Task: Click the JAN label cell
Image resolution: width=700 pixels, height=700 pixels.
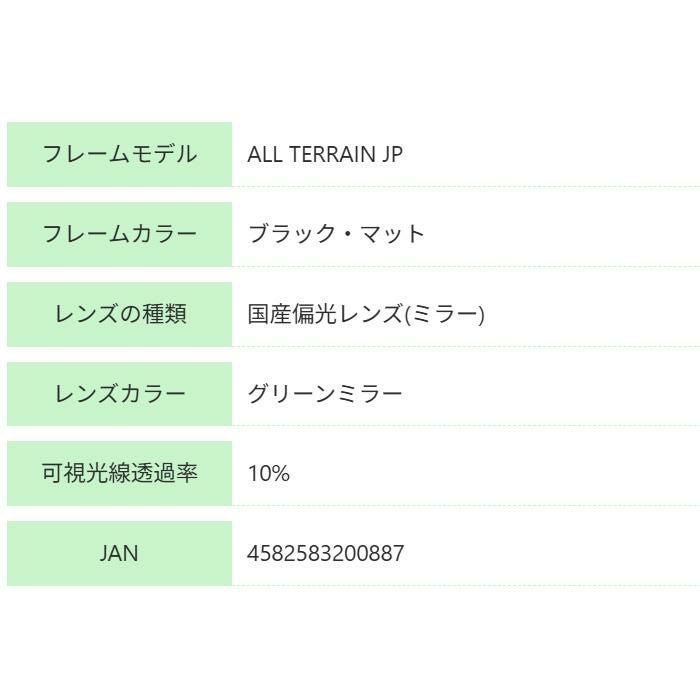Action: 119,553
